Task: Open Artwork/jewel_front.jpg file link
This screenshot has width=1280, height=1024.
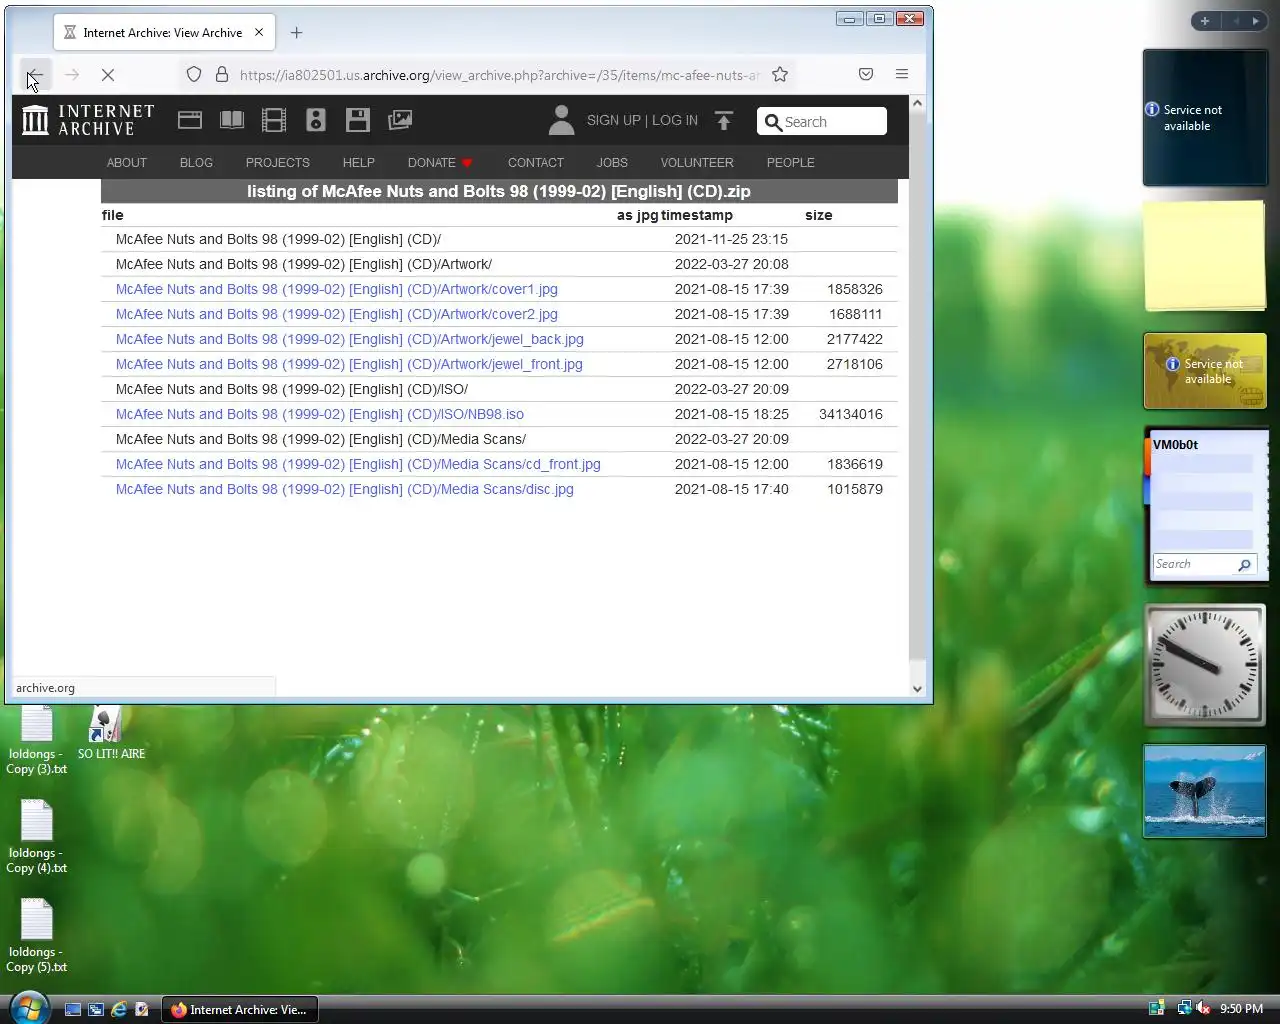Action: pos(349,364)
